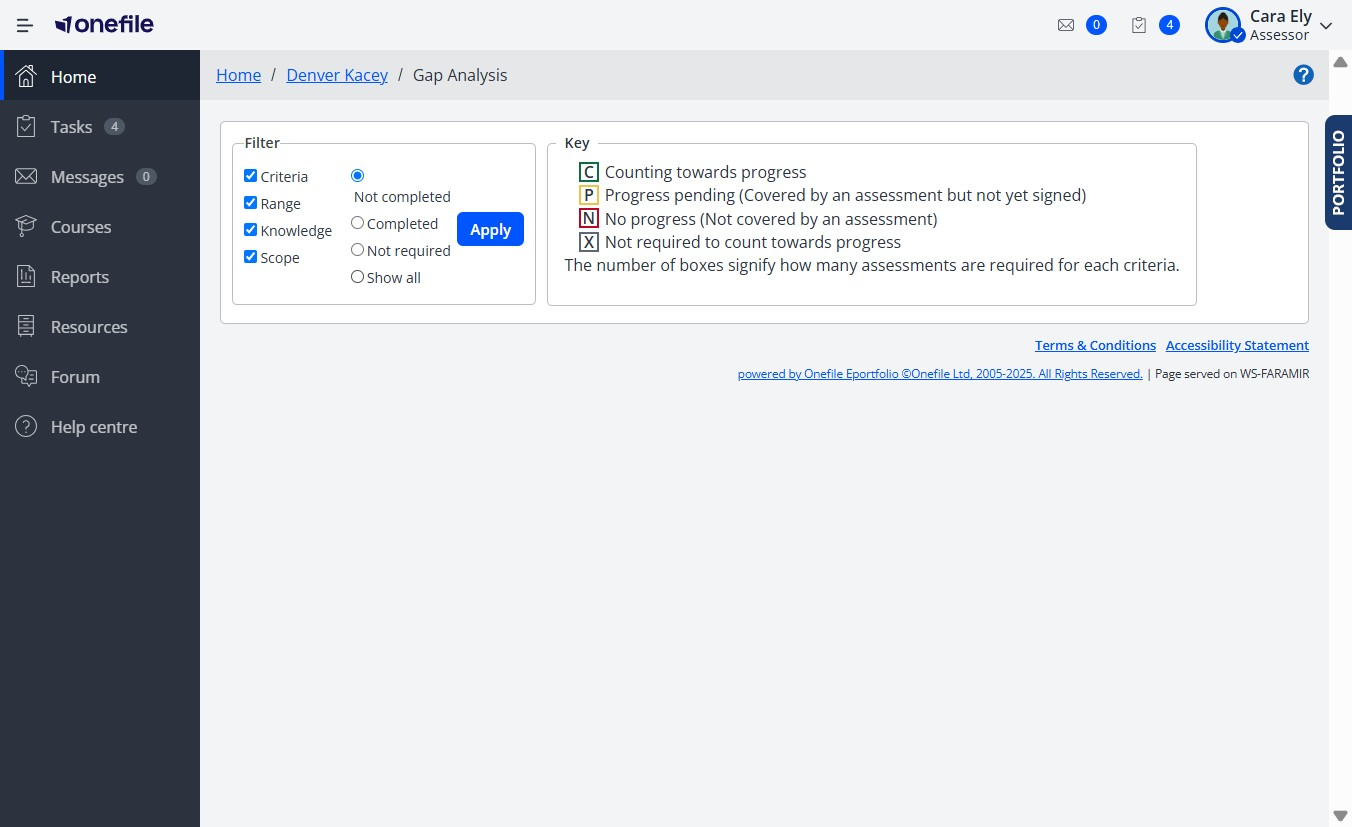Click the Courses graduation cap icon

tap(27, 226)
